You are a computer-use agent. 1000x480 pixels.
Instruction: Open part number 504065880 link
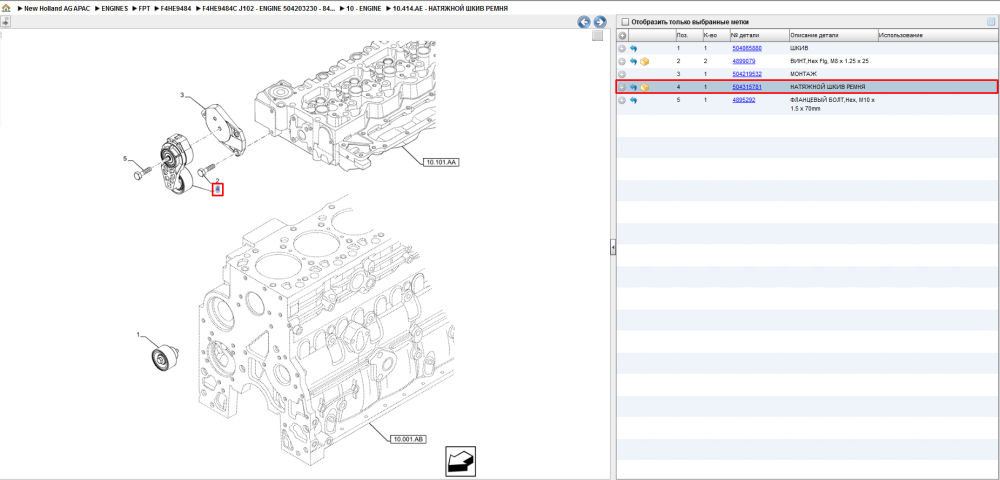(x=747, y=48)
